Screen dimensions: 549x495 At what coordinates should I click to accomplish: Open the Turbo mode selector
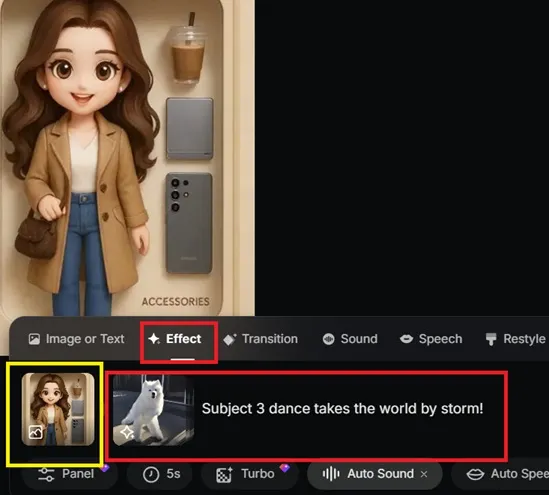click(x=250, y=474)
